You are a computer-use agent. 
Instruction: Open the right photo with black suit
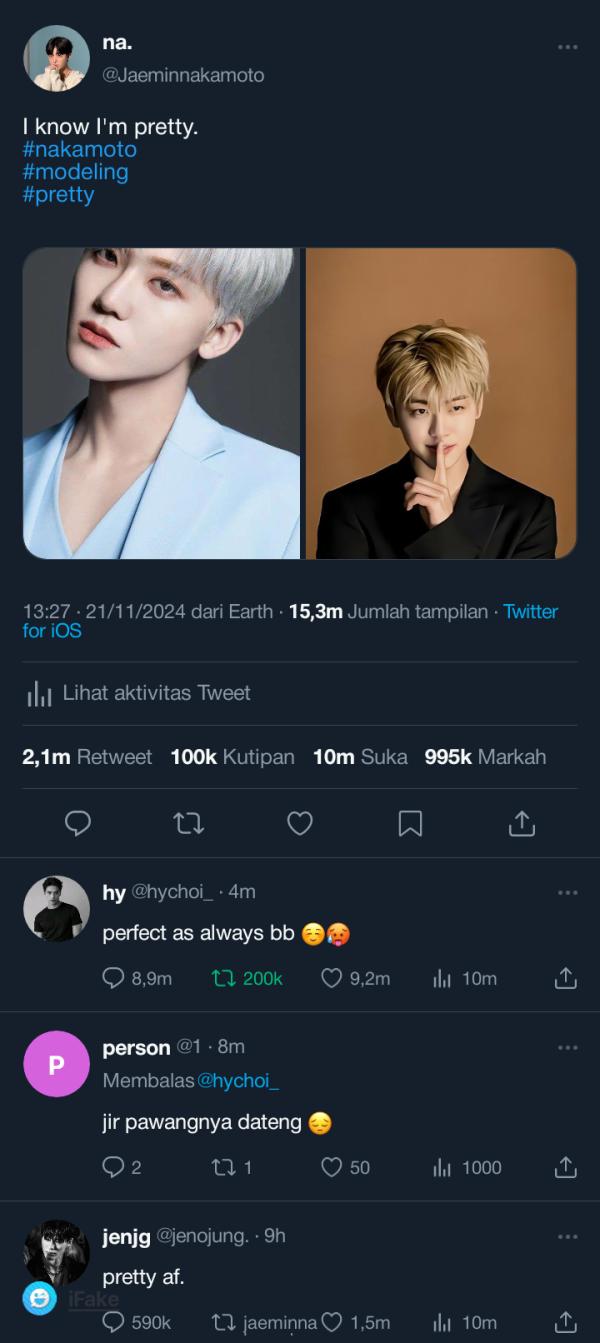pyautogui.click(x=441, y=403)
